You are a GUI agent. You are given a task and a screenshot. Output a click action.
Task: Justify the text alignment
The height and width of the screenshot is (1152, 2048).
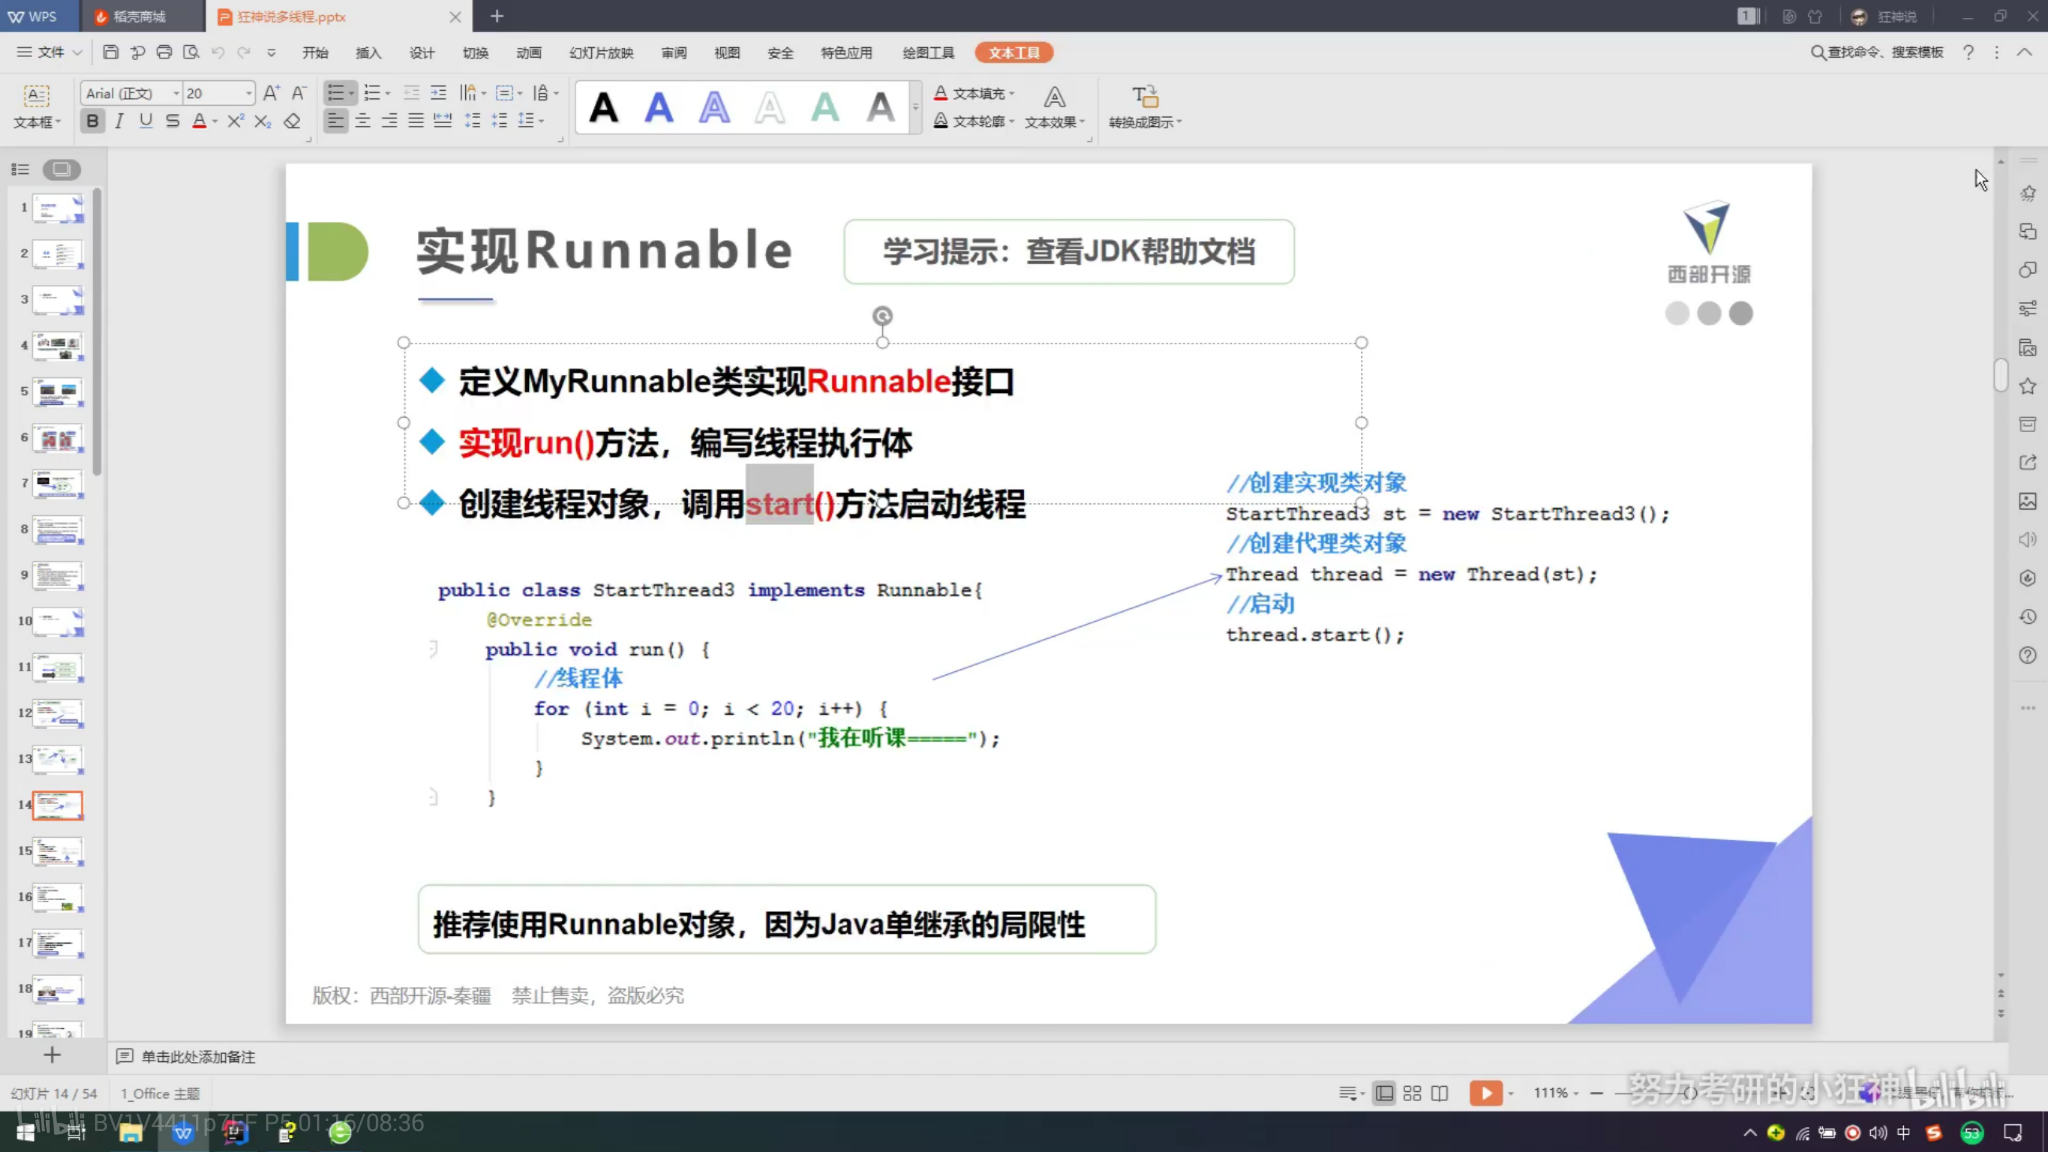click(416, 121)
